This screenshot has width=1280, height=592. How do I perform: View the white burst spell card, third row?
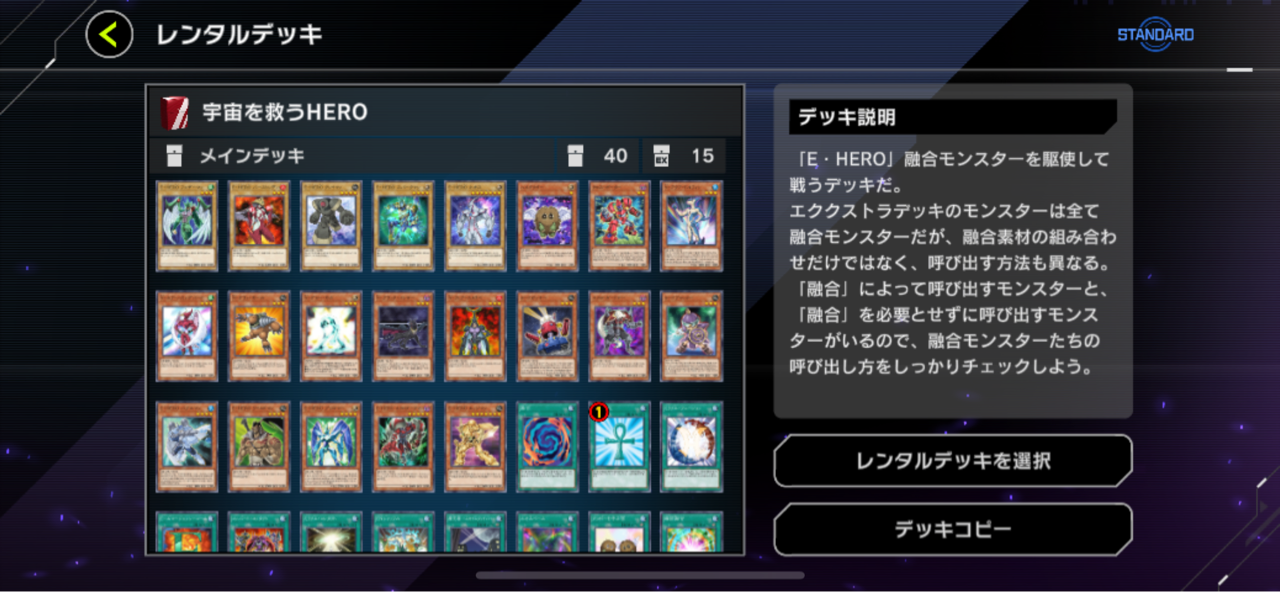691,447
